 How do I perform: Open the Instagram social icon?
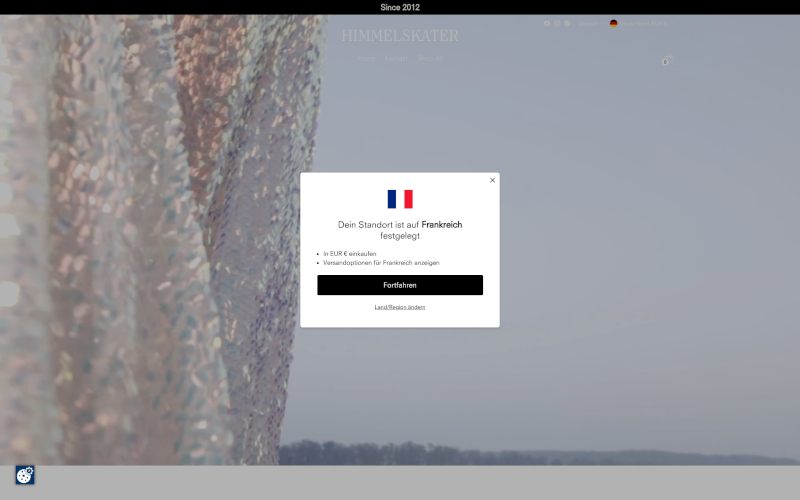pyautogui.click(x=557, y=23)
